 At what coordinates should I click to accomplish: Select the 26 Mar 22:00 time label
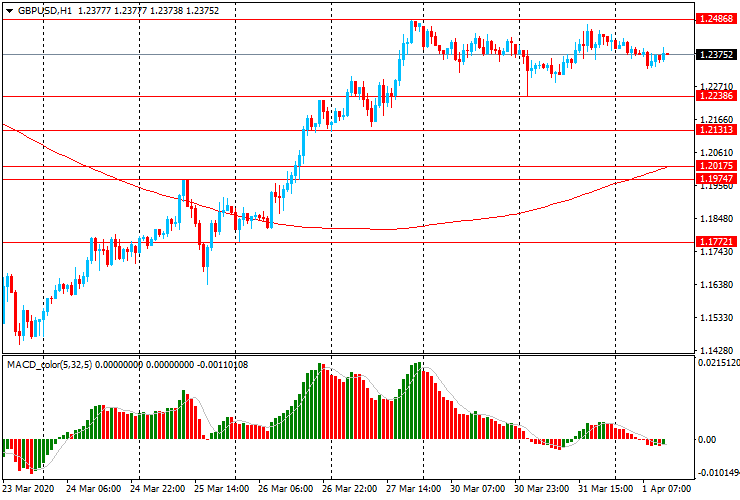350,490
